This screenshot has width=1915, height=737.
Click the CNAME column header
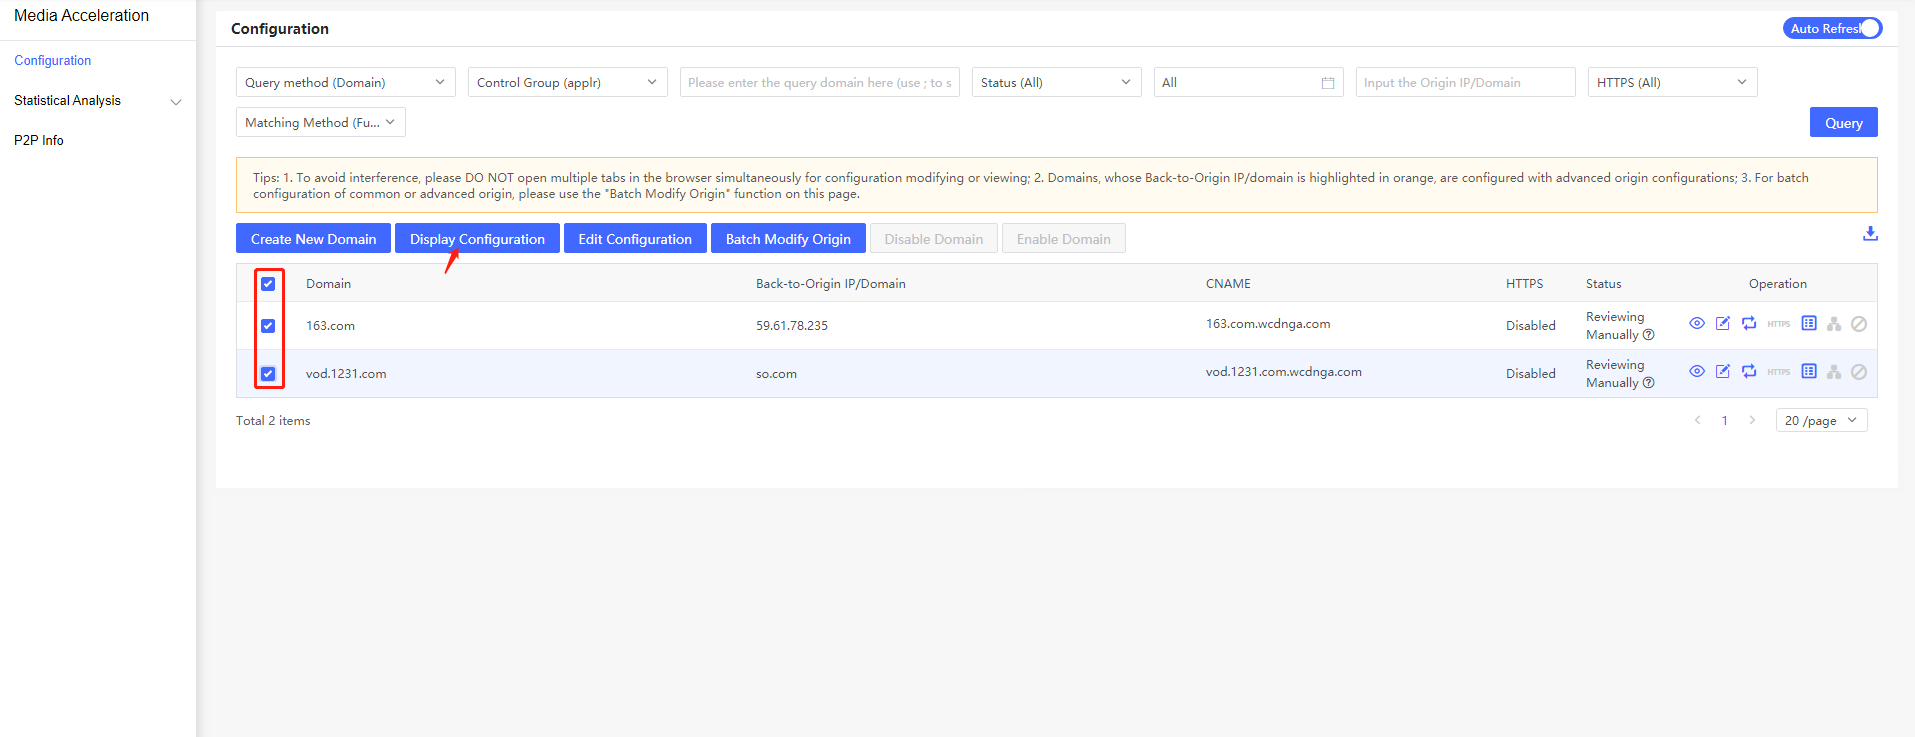(x=1228, y=284)
